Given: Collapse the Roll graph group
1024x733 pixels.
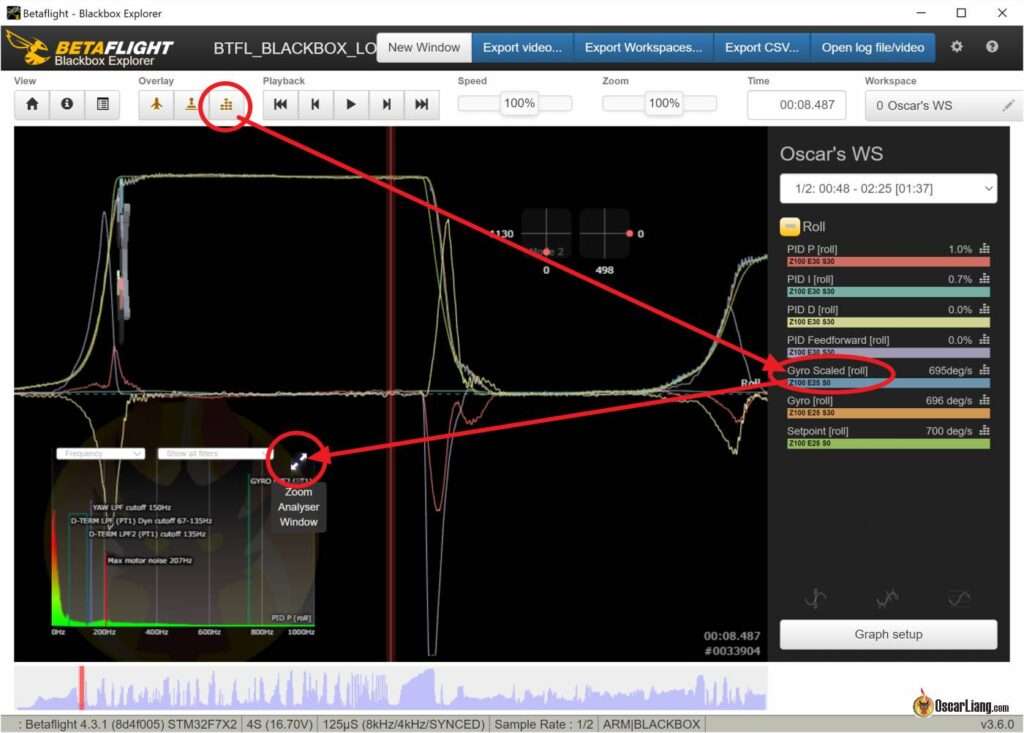Looking at the screenshot, I should [790, 227].
